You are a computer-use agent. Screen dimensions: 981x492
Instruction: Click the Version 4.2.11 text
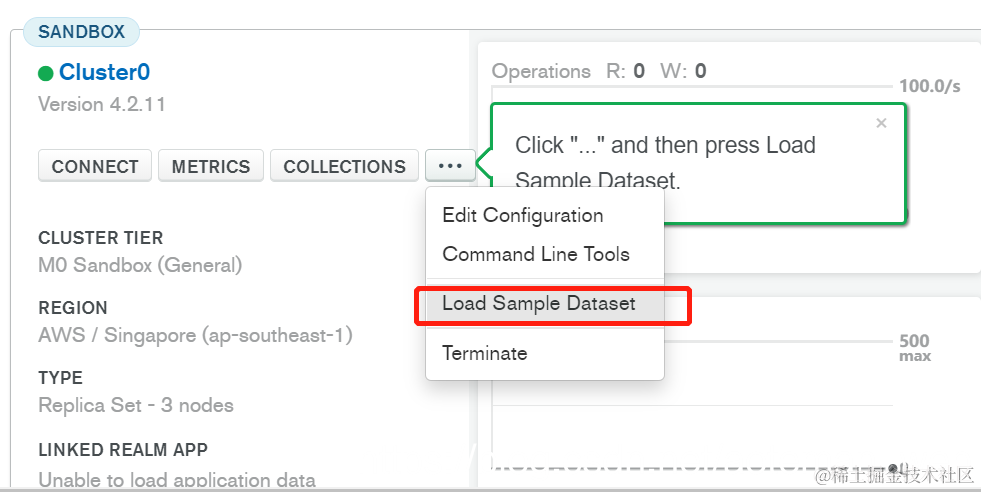tap(102, 104)
